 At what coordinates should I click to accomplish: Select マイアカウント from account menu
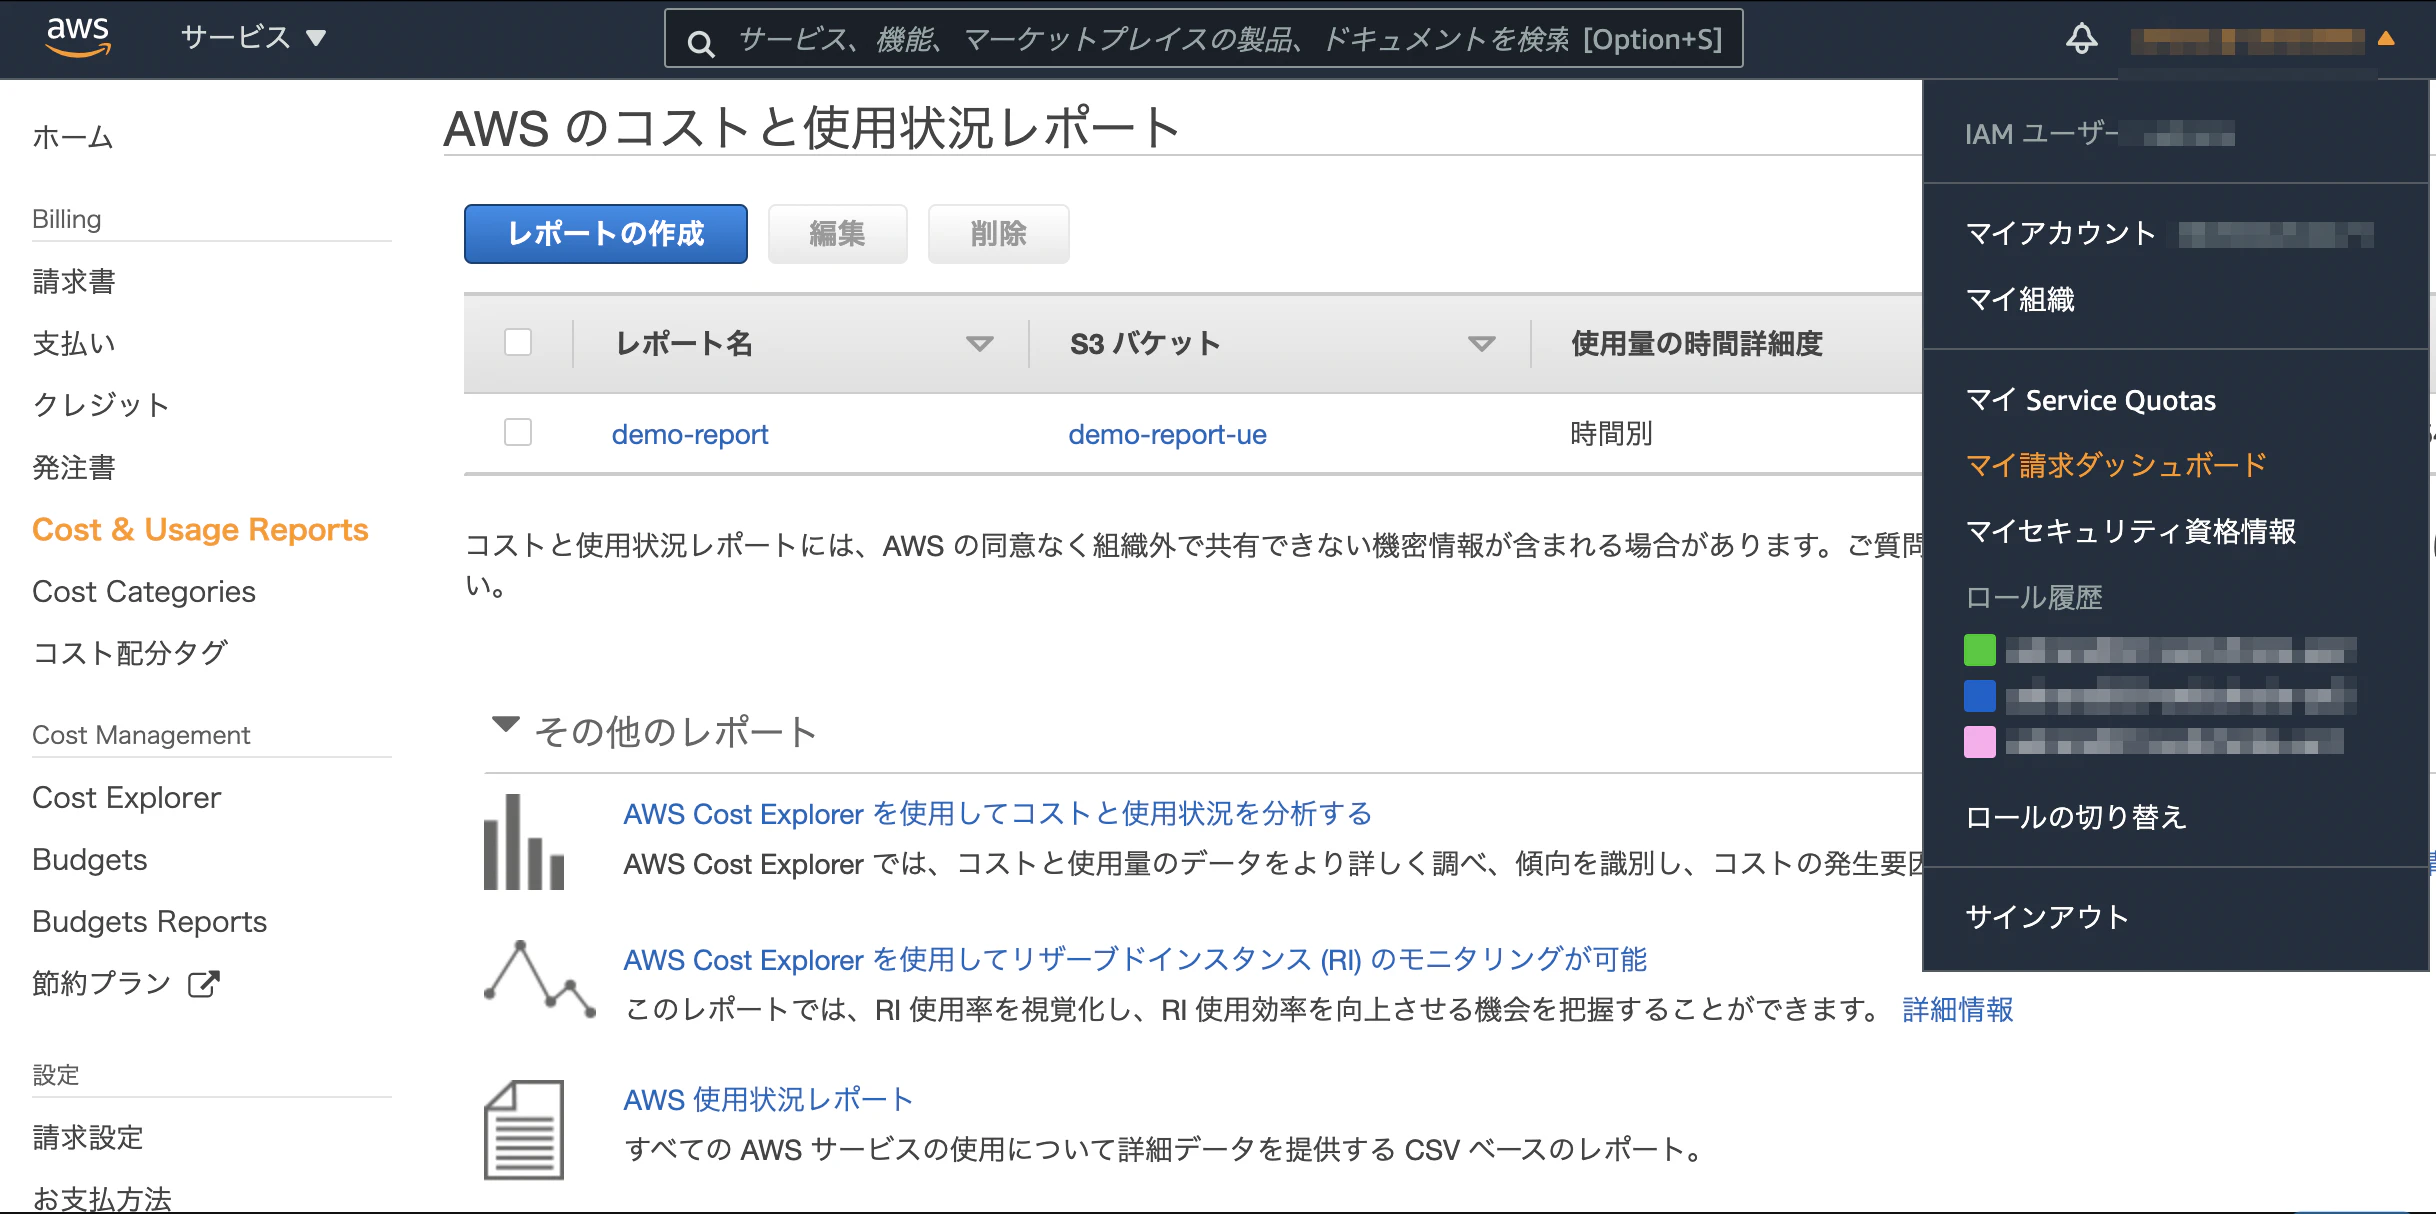click(2060, 233)
